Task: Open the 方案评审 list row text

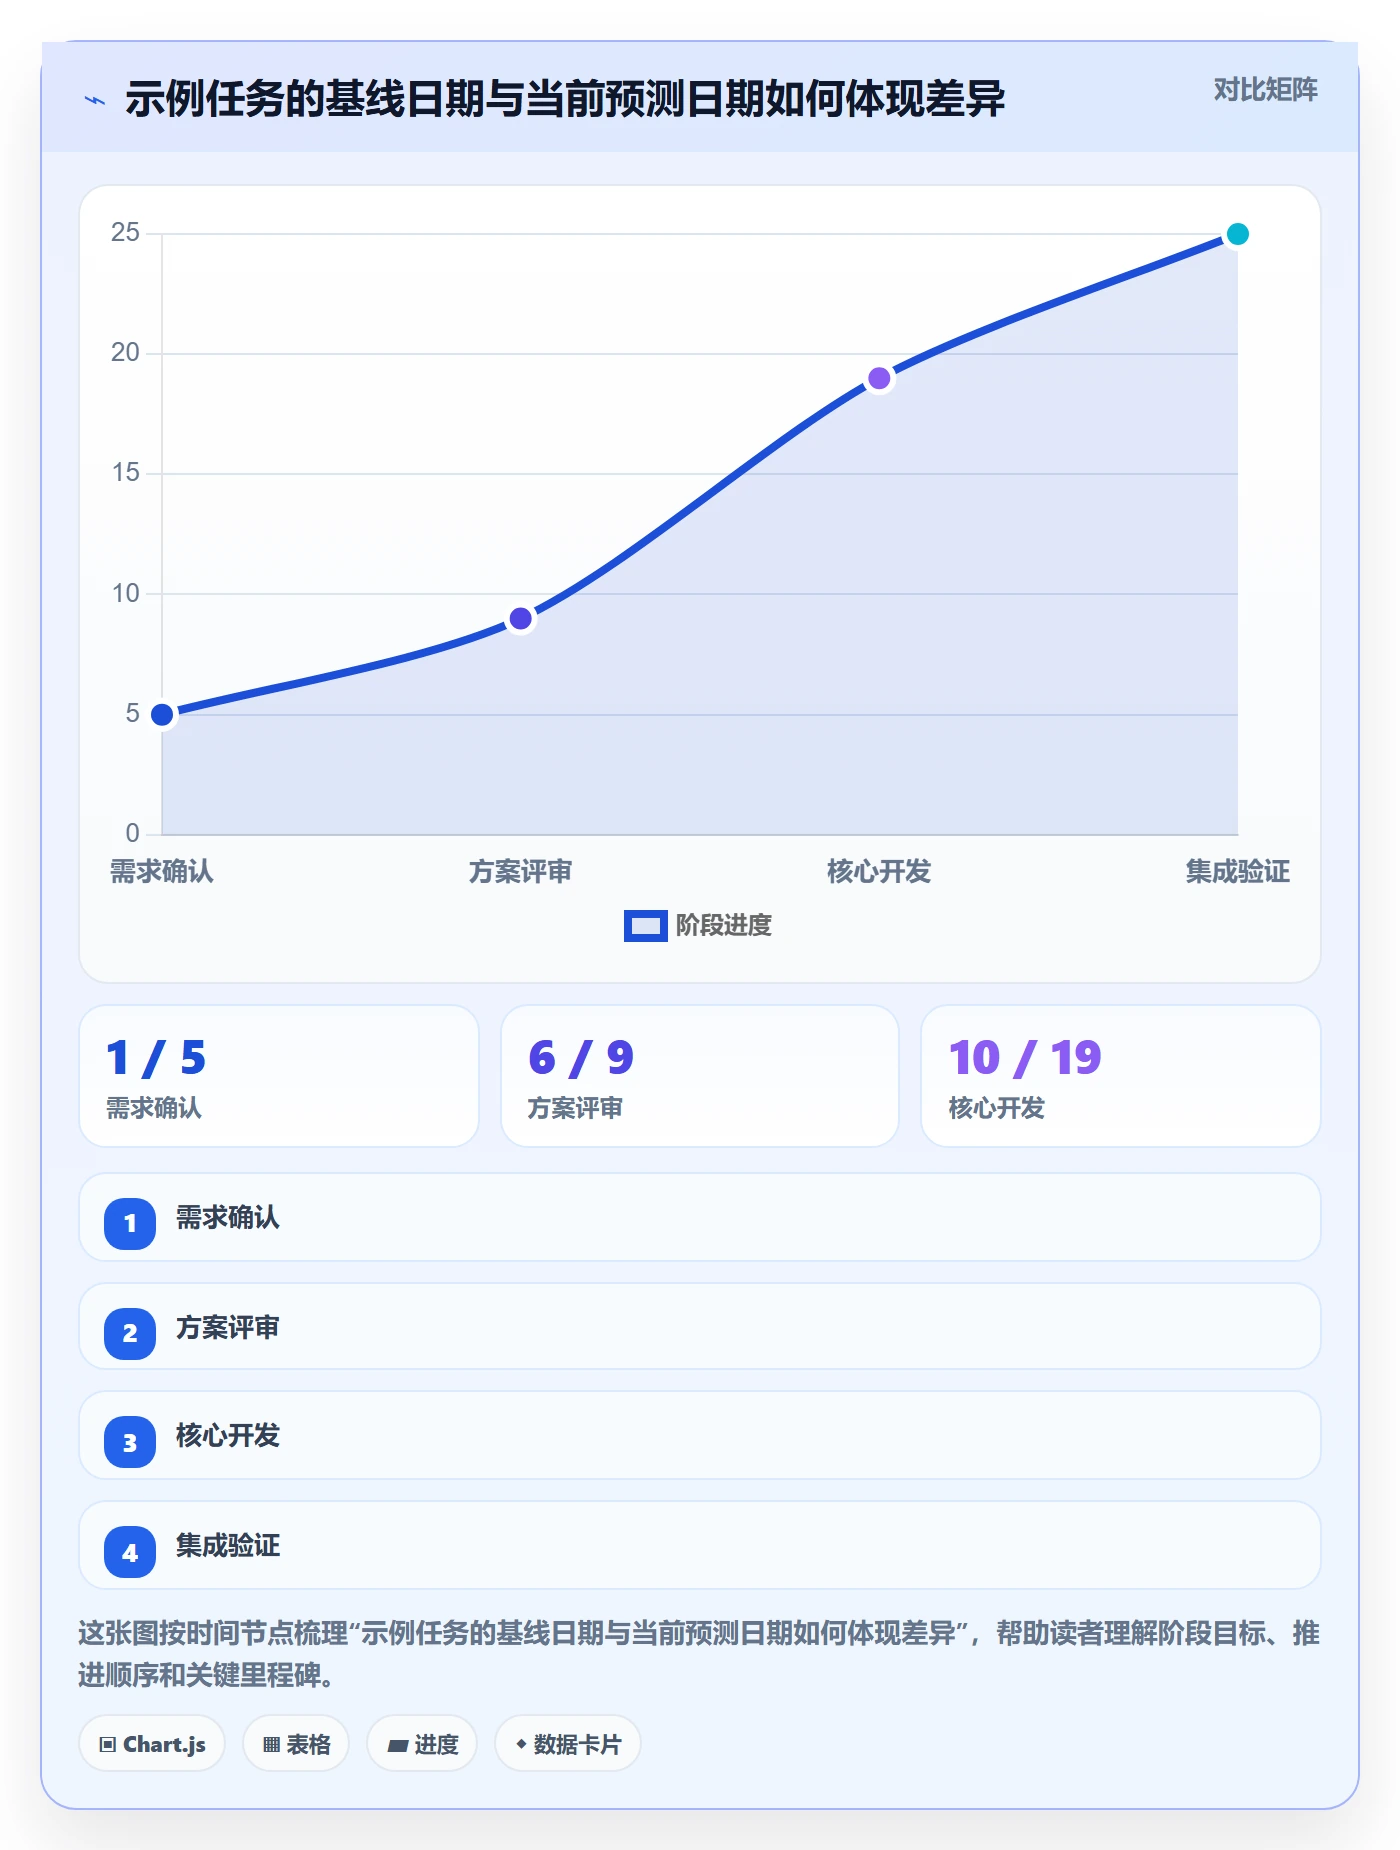Action: [x=228, y=1327]
